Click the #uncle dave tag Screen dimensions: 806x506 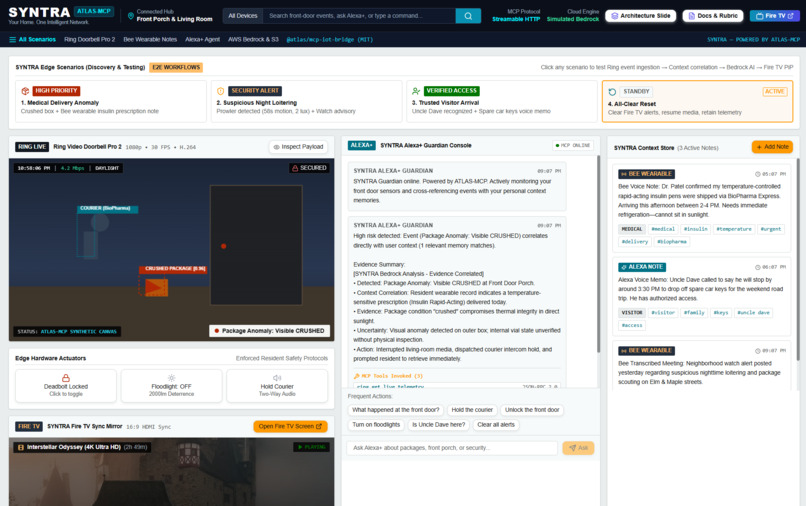753,313
